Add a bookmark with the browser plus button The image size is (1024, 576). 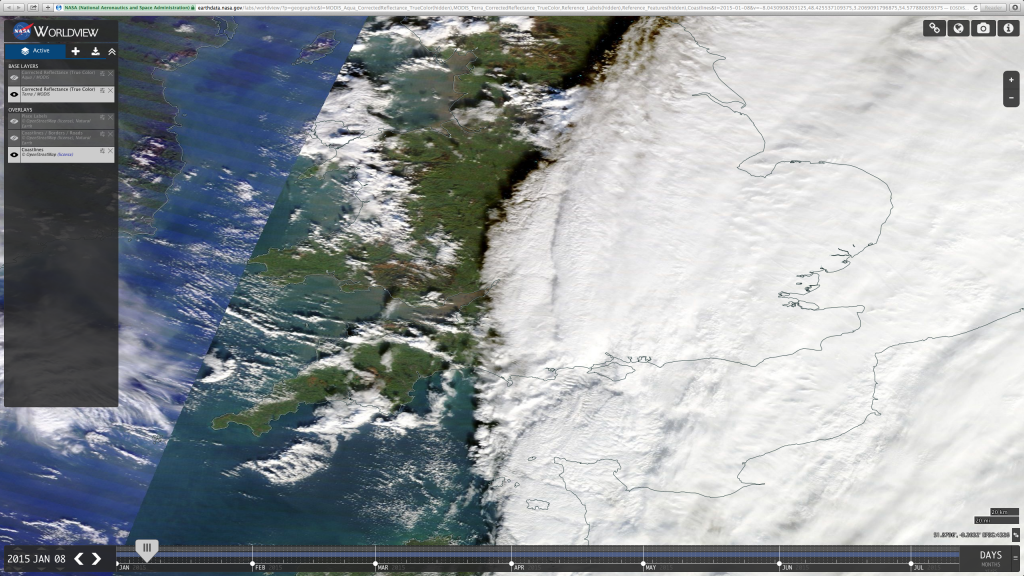point(47,7)
